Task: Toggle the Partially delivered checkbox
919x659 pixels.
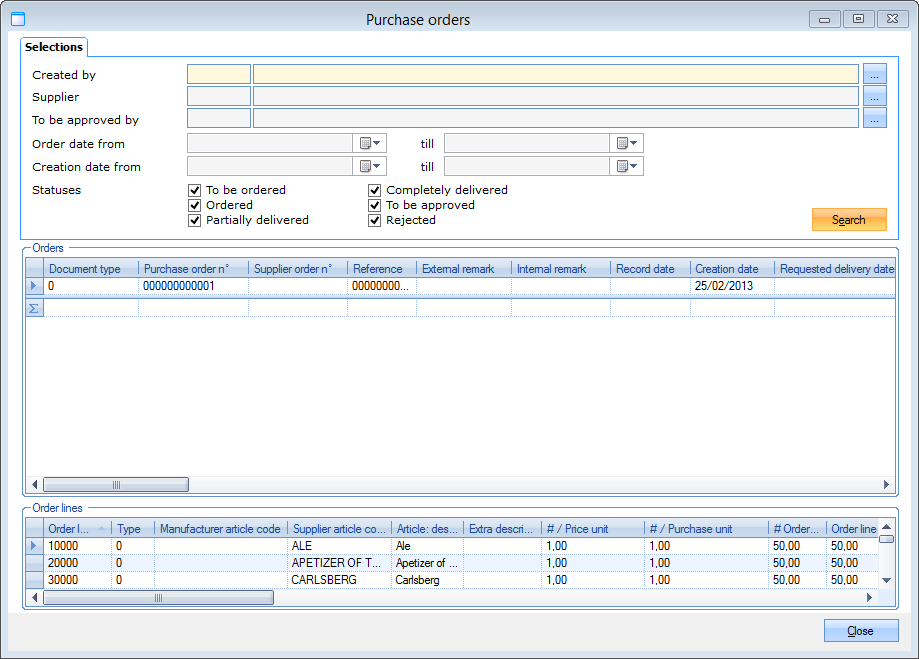Action: click(x=195, y=220)
